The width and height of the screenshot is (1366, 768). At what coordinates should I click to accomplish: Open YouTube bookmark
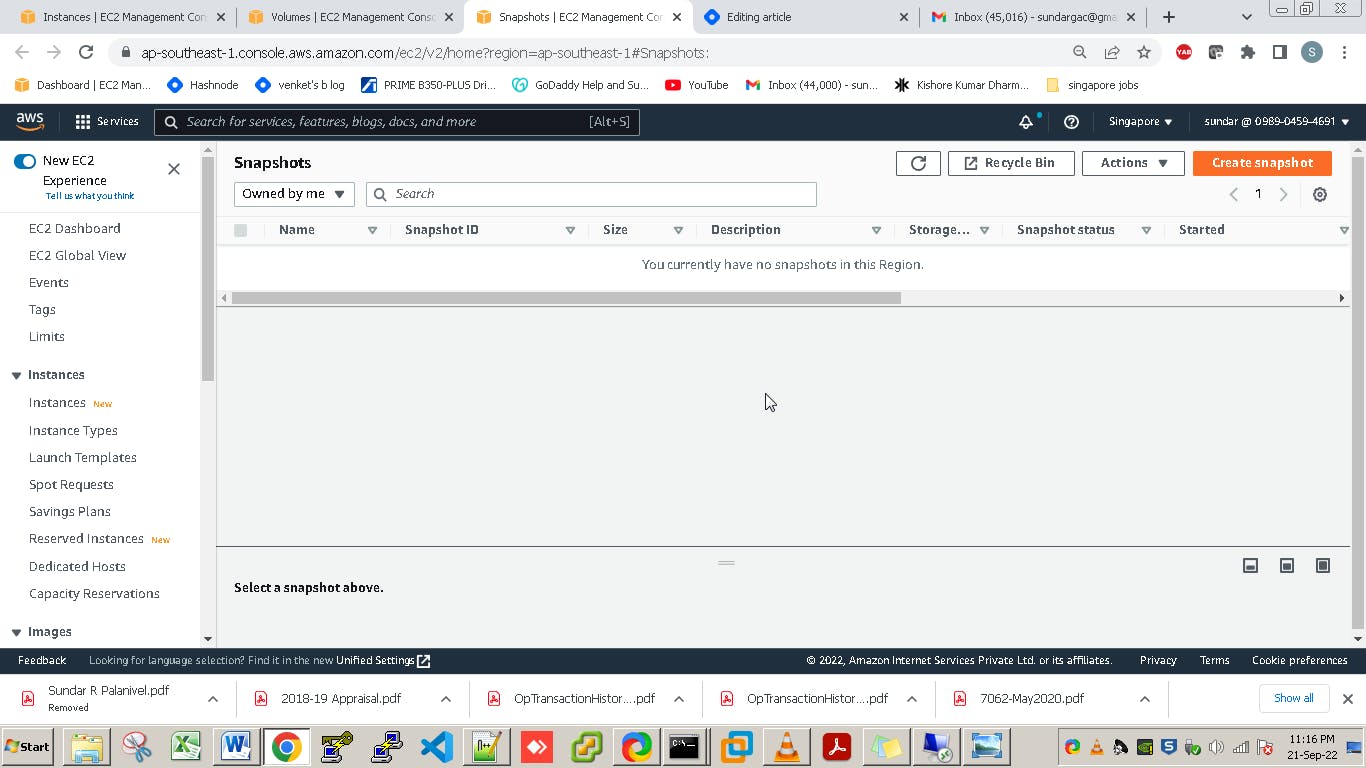(x=696, y=85)
